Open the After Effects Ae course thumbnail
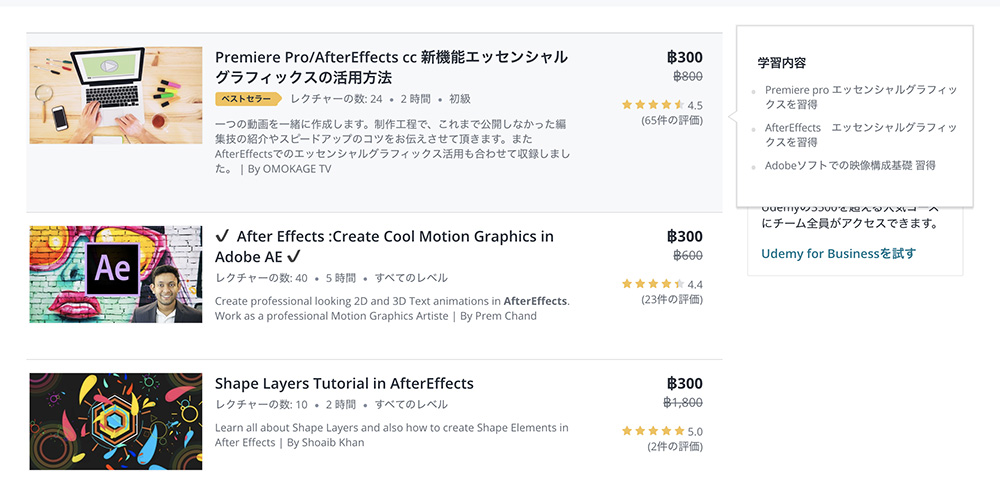The height and width of the screenshot is (500, 1000). (115, 274)
